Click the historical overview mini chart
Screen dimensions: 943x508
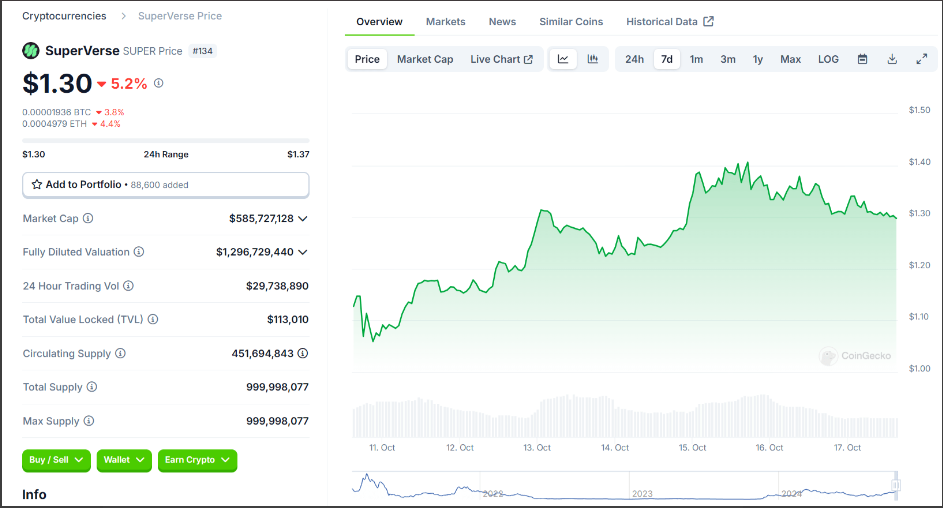[x=624, y=486]
